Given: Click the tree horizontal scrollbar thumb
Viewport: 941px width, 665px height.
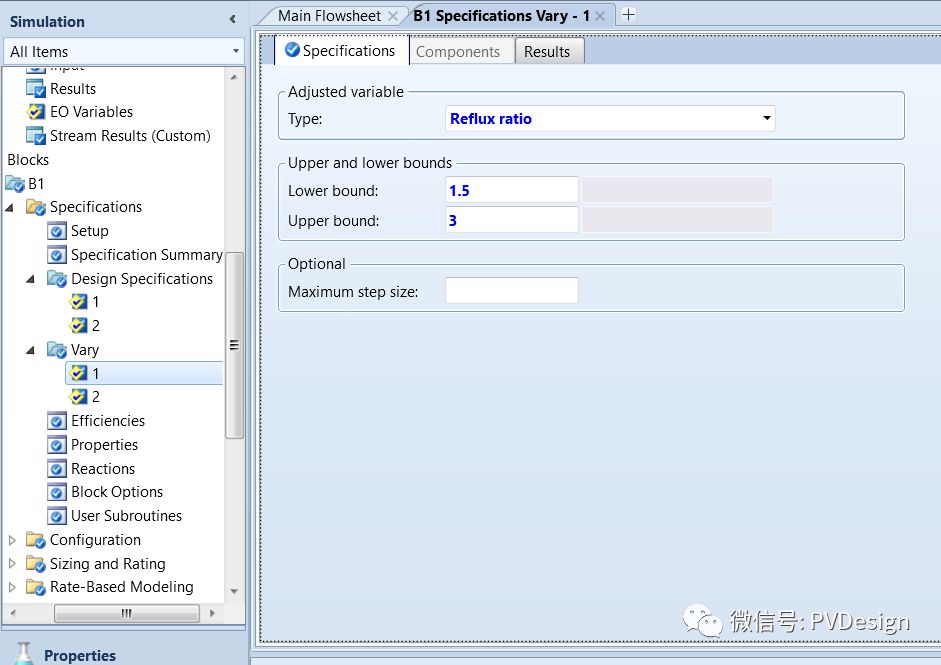Looking at the screenshot, I should (x=127, y=613).
